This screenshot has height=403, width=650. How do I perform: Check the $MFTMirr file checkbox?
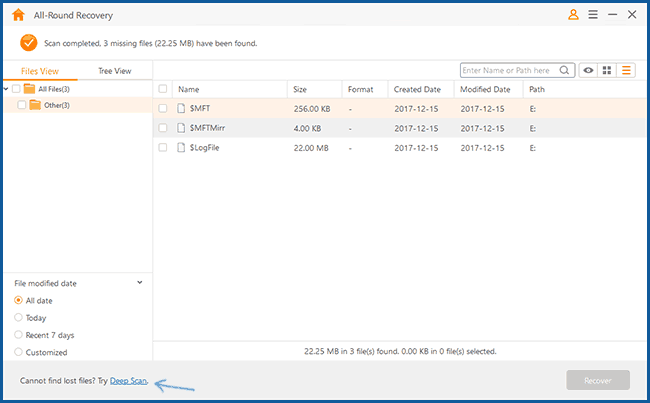coord(163,128)
